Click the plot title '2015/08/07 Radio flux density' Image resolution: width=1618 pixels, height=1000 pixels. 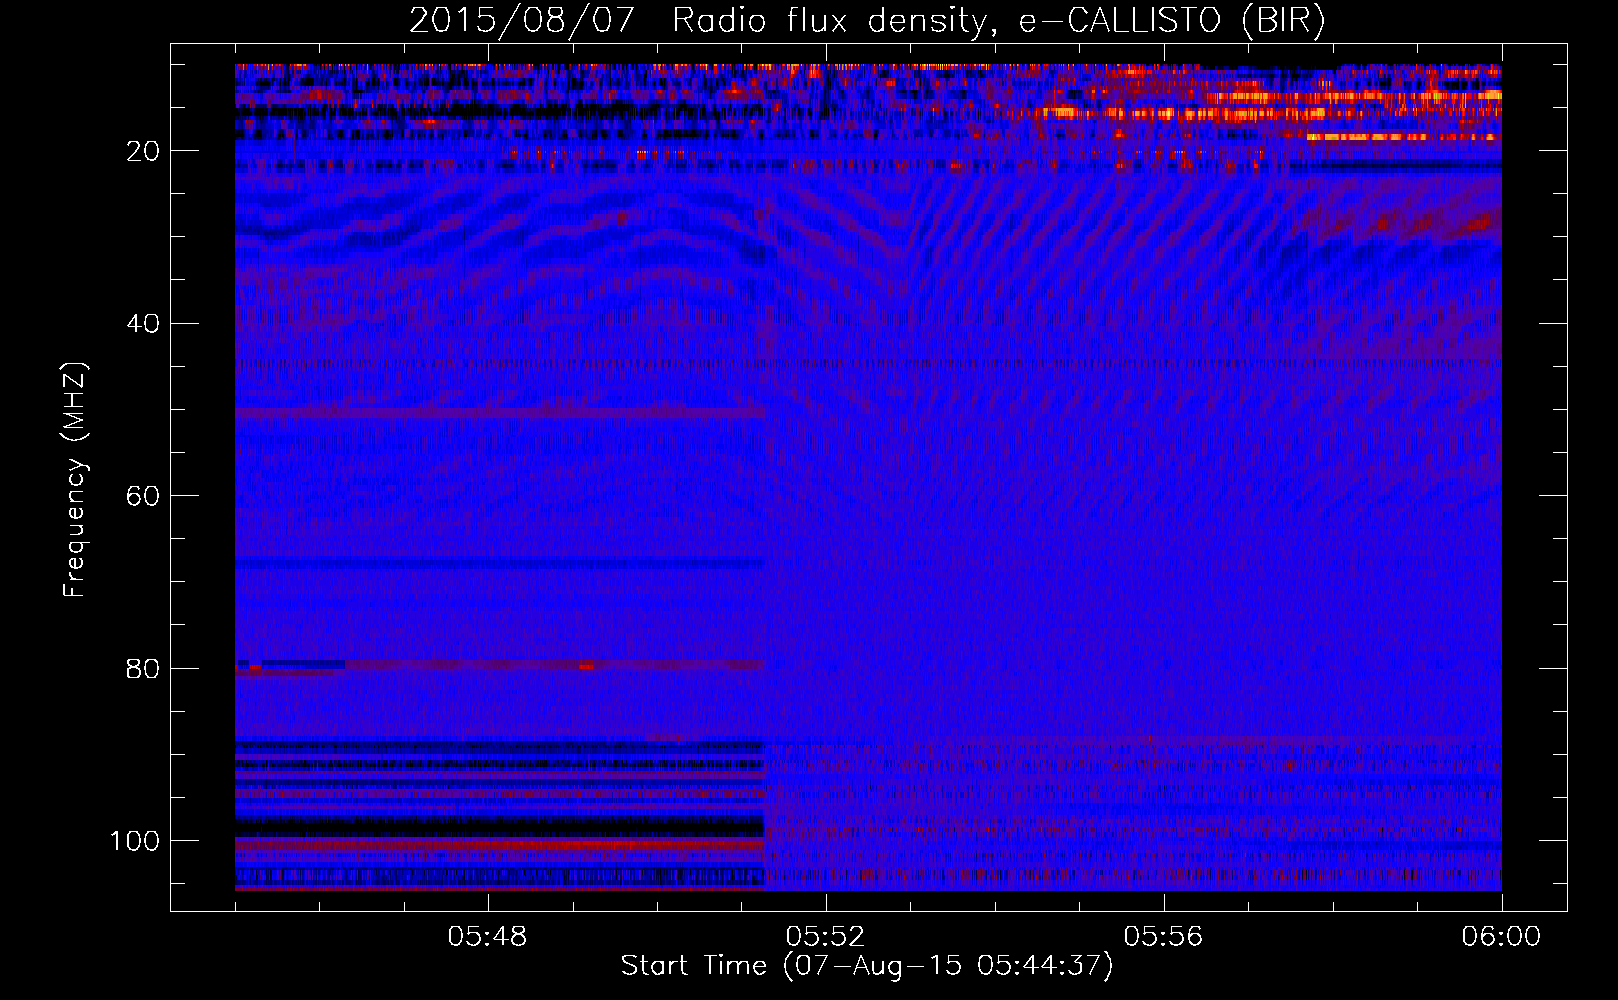[x=867, y=21]
